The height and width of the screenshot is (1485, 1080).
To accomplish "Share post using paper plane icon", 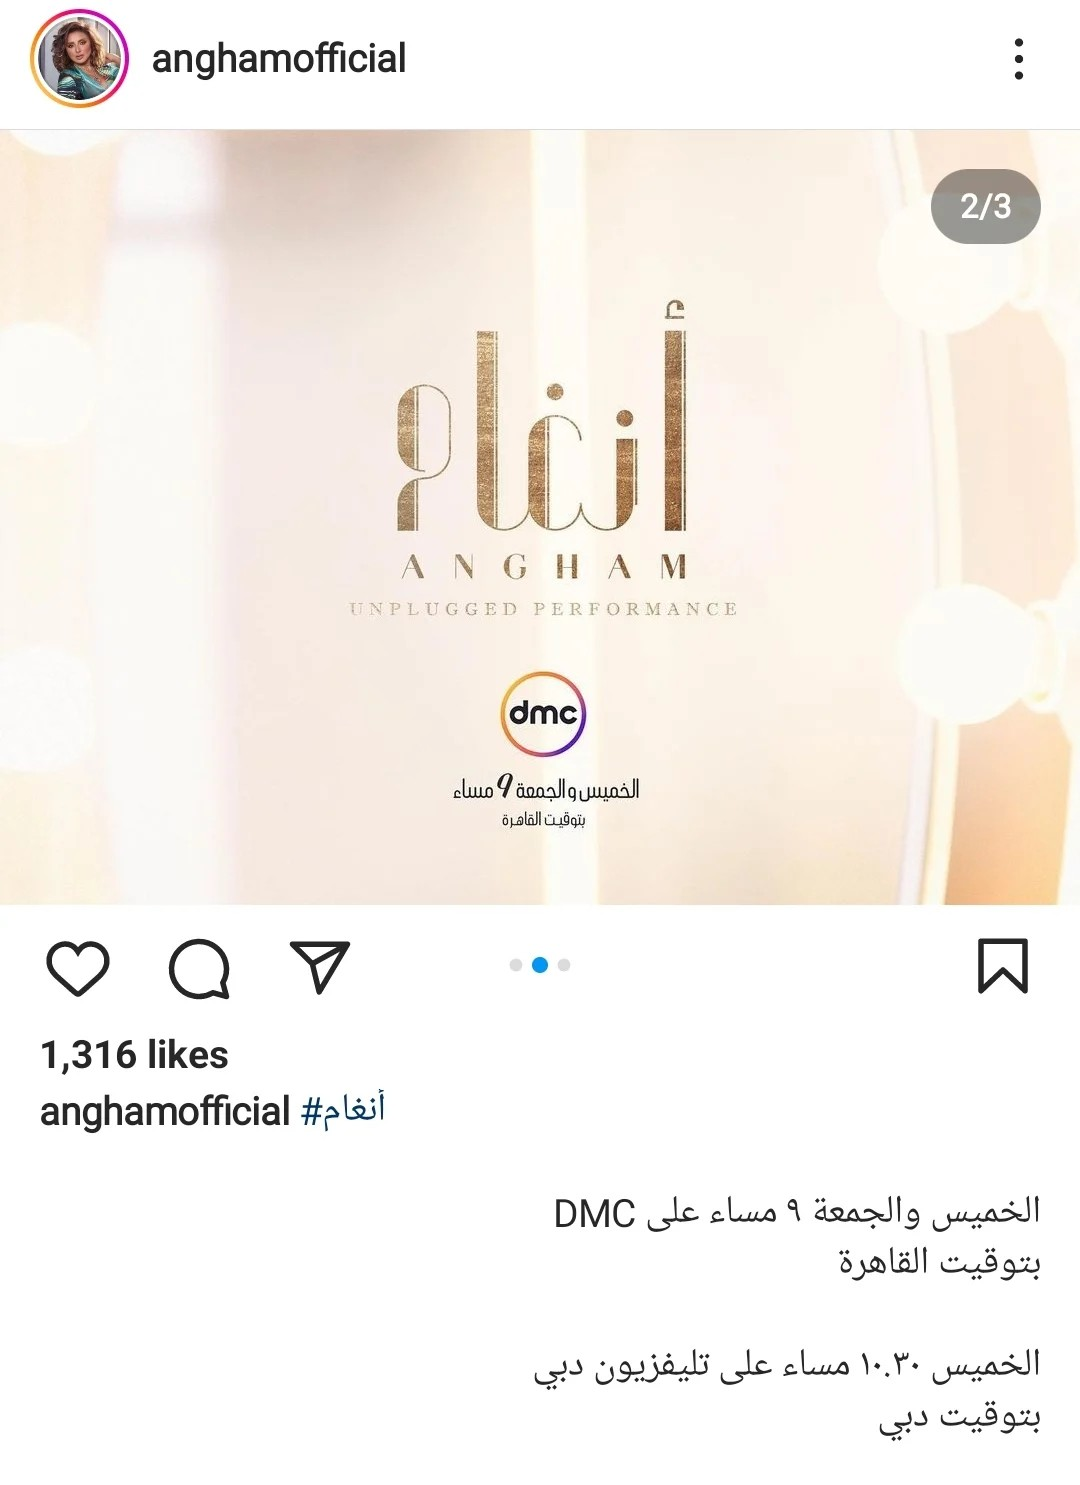I will 320,967.
